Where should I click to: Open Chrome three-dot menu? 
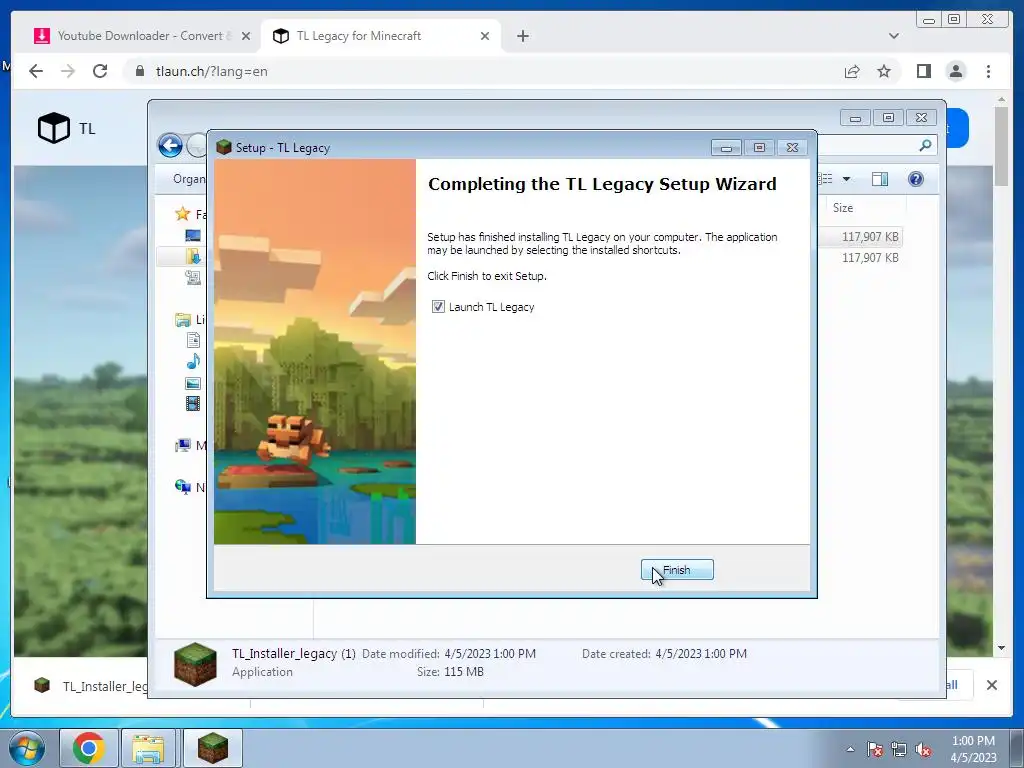[988, 71]
